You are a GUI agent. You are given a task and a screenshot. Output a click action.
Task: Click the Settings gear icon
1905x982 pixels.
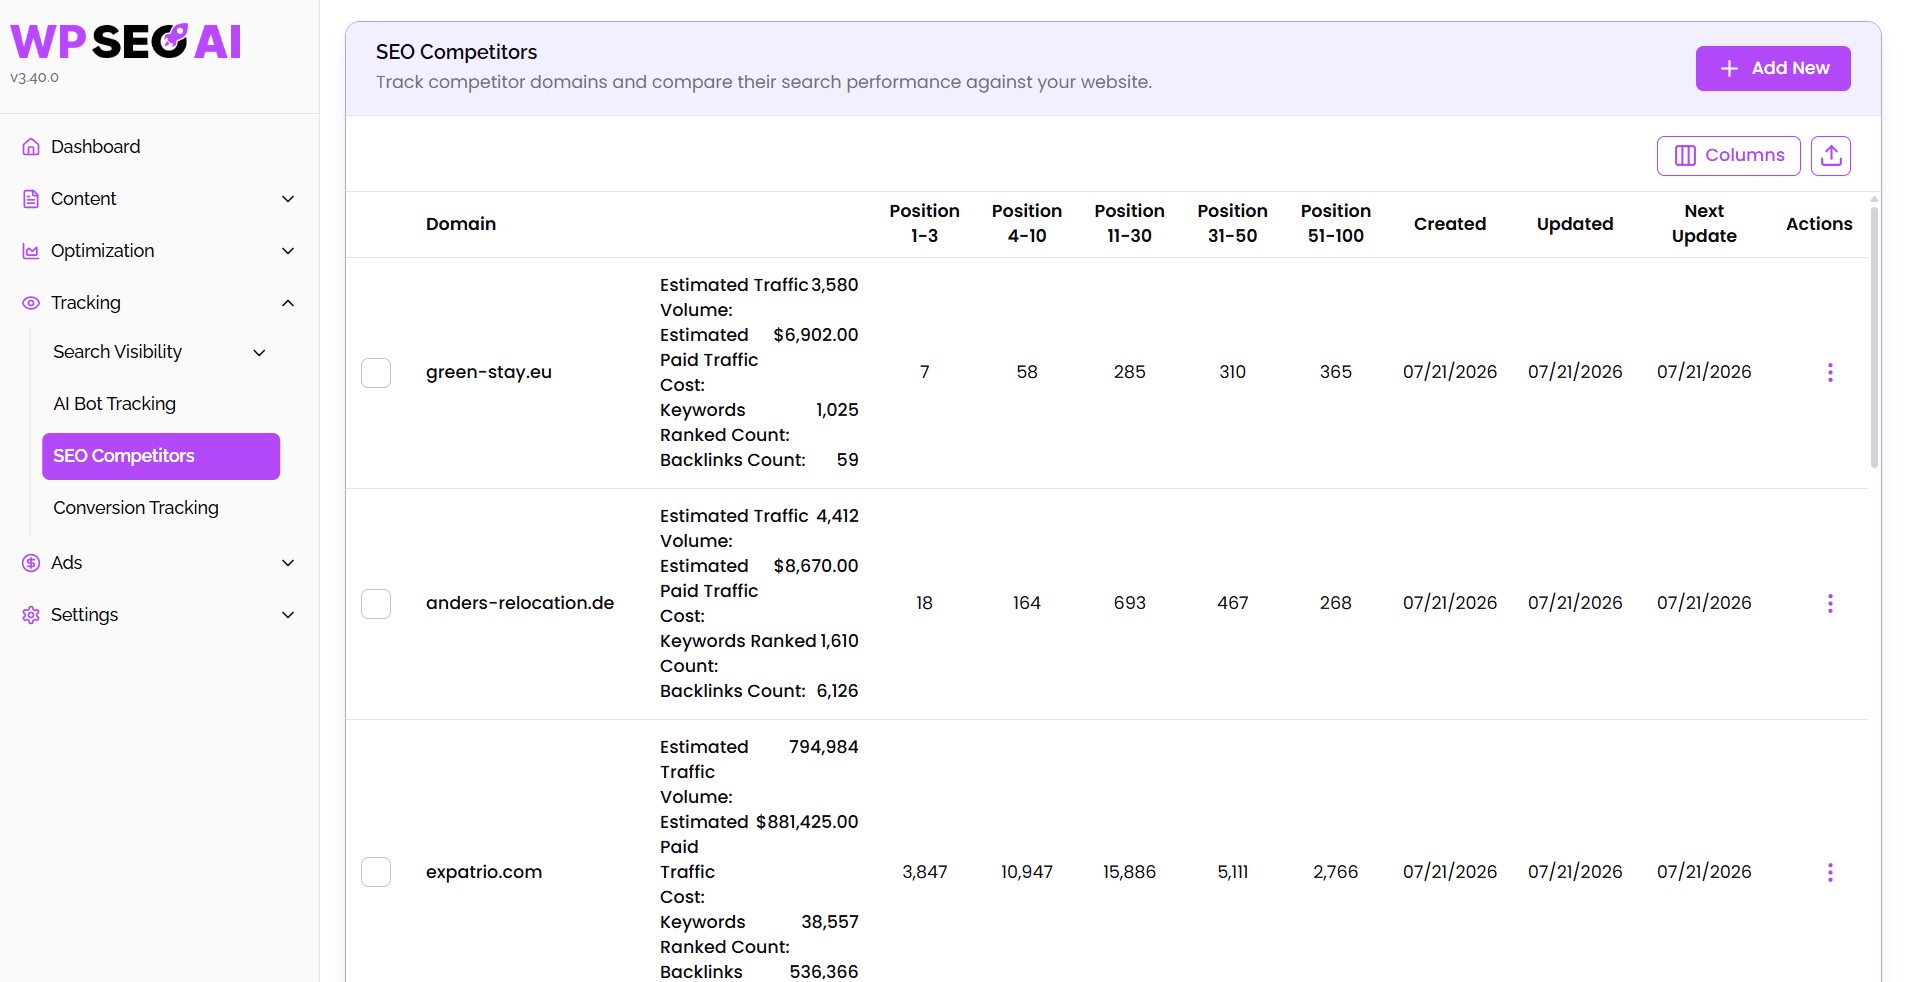[31, 615]
